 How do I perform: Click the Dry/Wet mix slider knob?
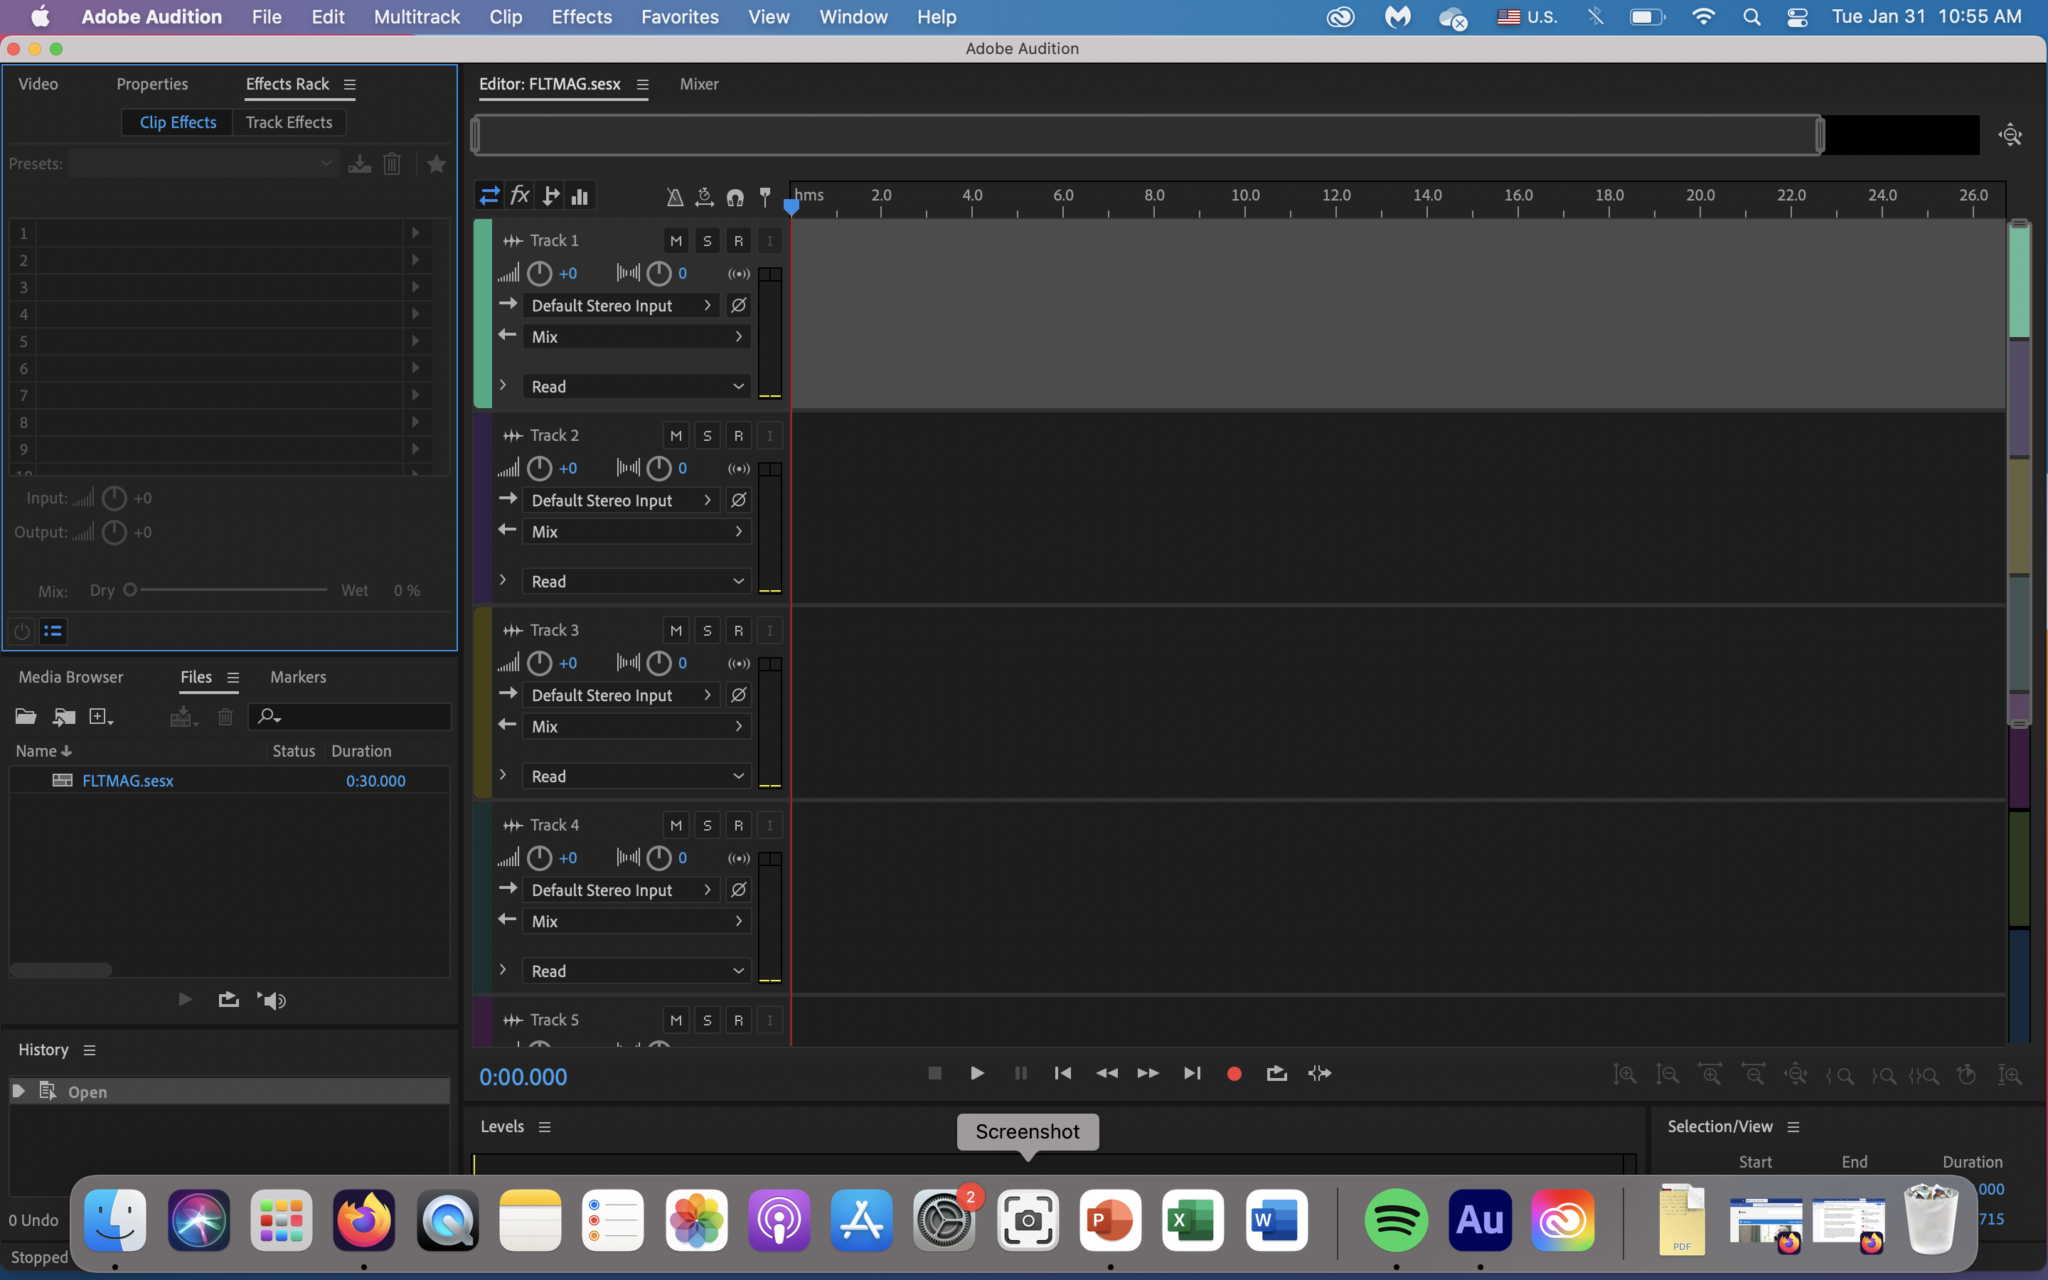[130, 590]
